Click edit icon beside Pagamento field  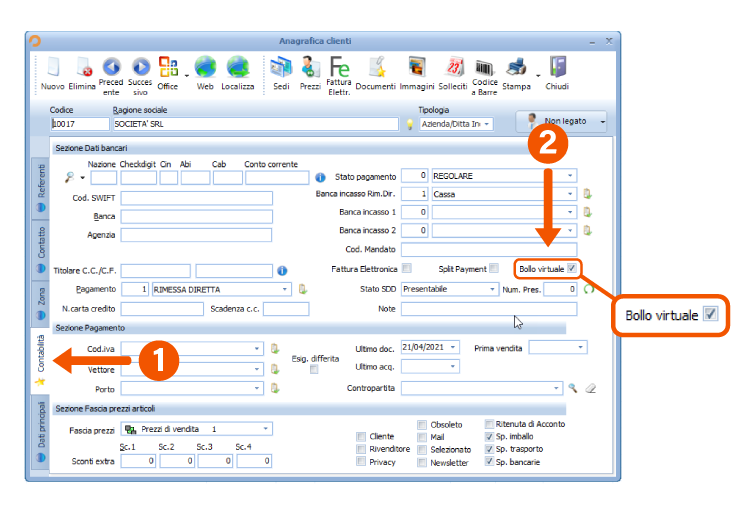303,289
